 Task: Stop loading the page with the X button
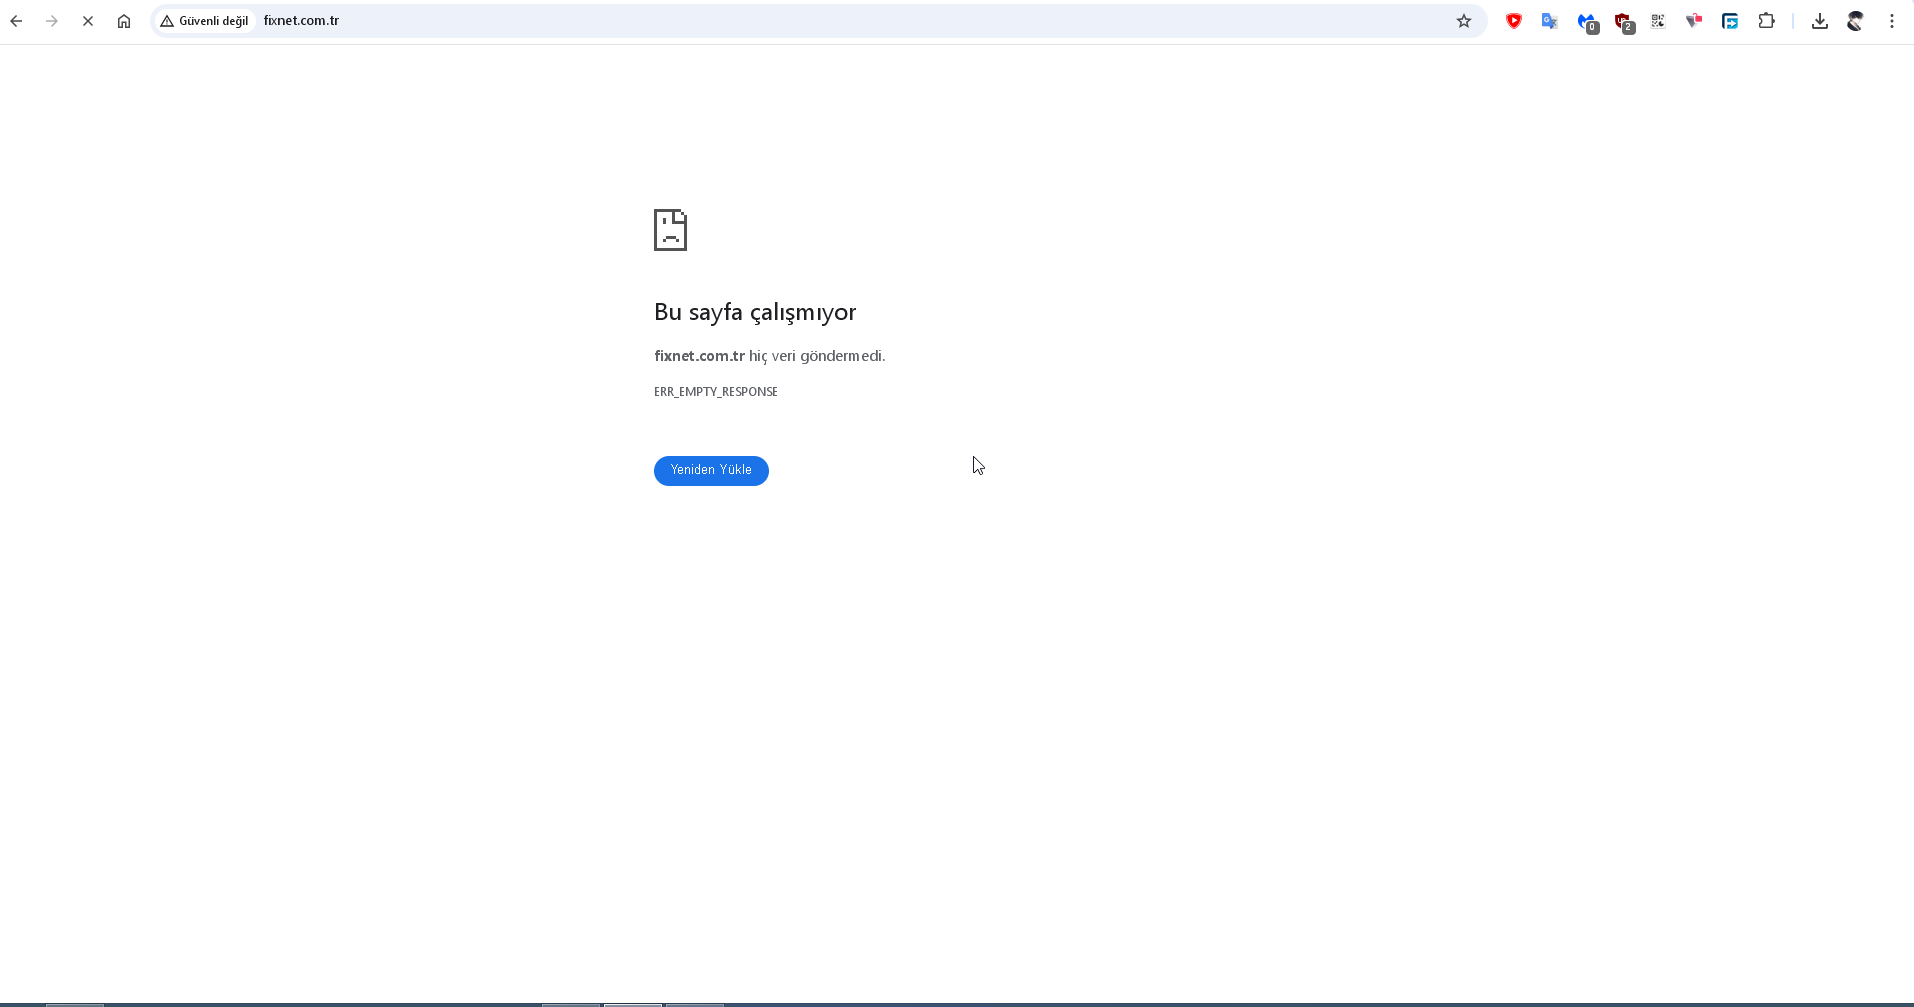coord(88,21)
